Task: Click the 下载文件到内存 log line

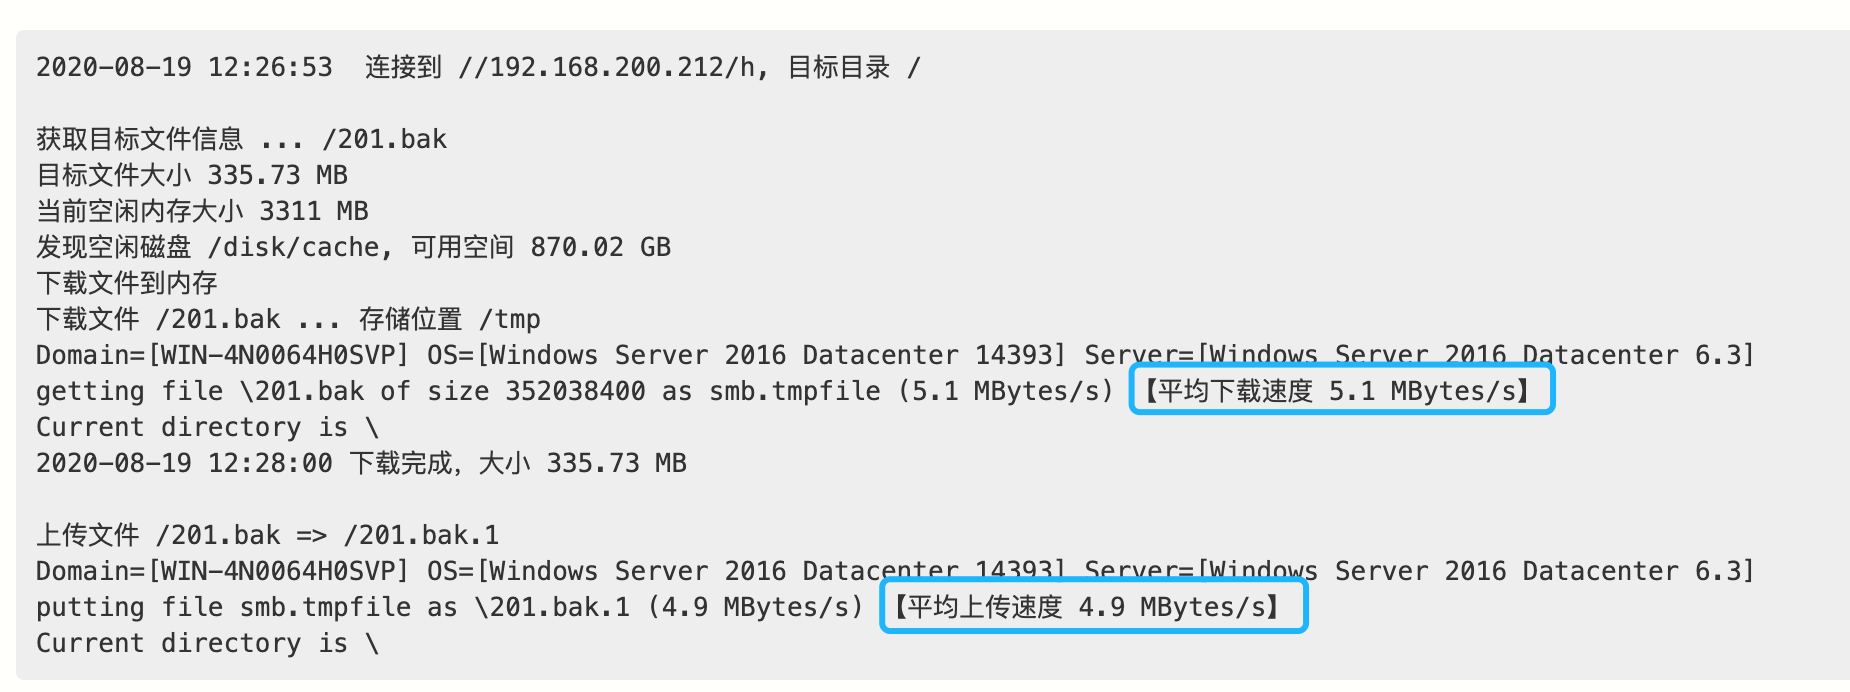Action: click(x=127, y=283)
